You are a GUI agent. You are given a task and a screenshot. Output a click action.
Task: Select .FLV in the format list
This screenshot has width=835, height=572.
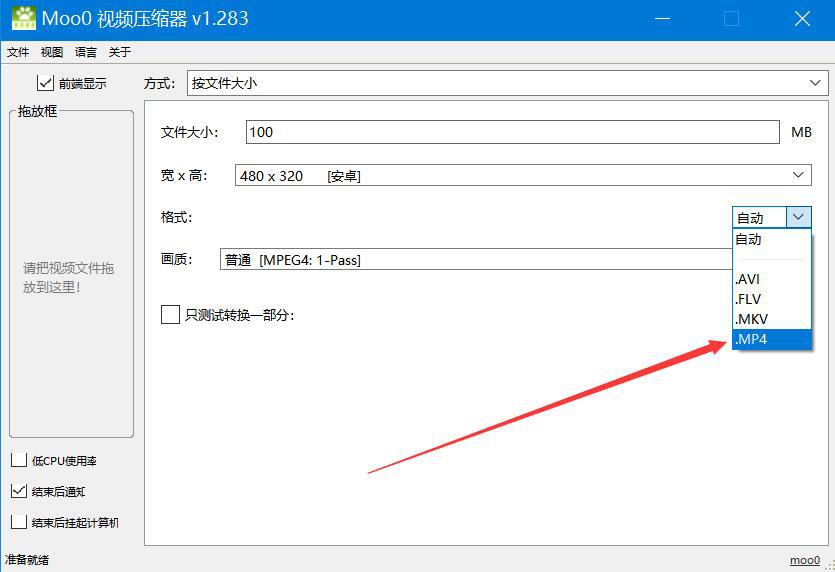click(x=772, y=299)
